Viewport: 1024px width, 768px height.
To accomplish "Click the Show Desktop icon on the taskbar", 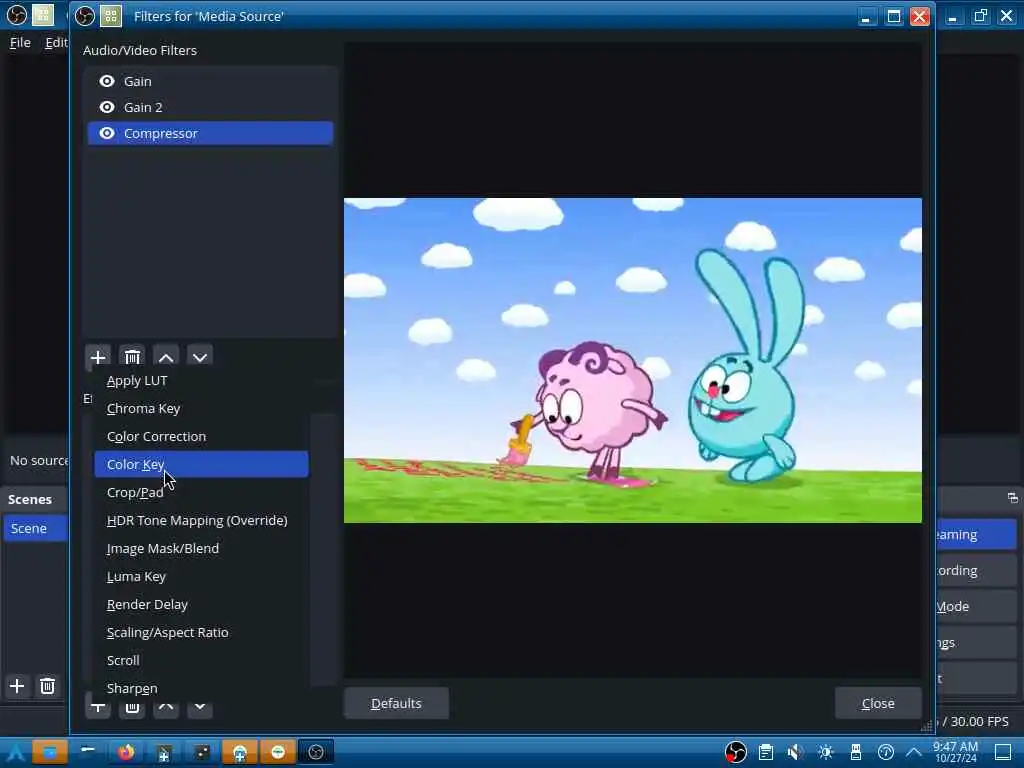I will [x=1004, y=752].
